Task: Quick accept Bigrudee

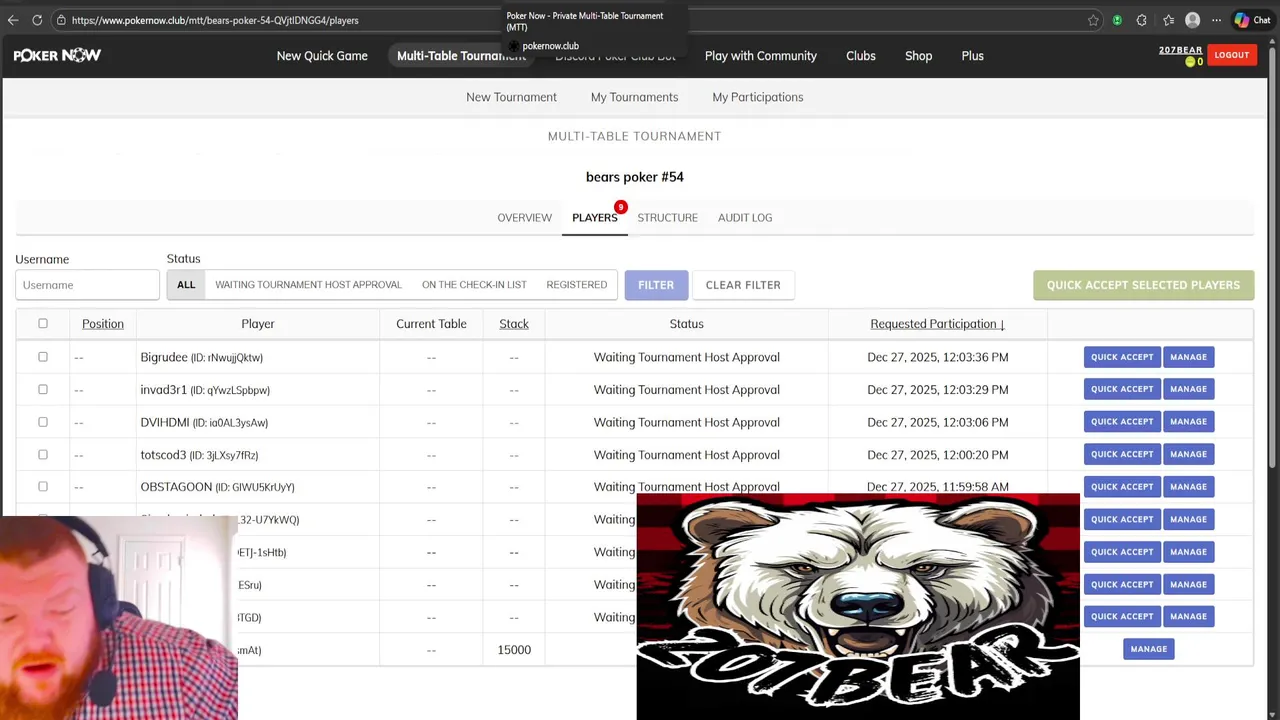Action: tap(1122, 357)
